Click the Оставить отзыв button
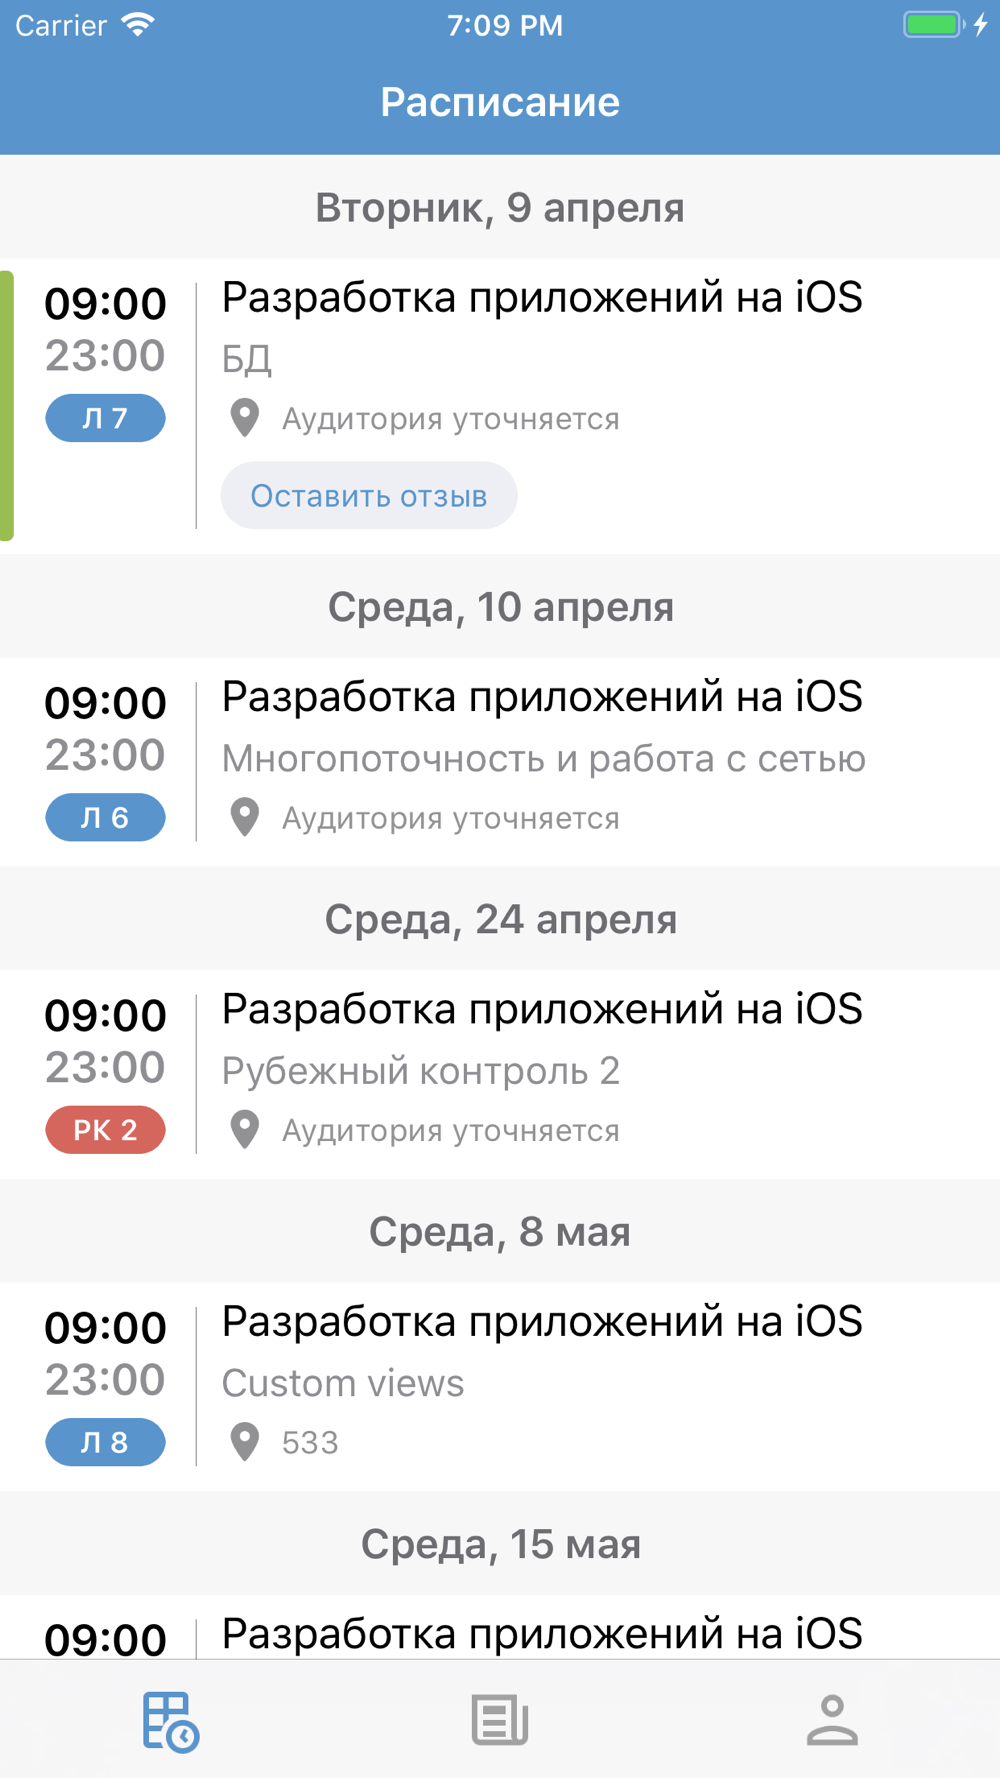 point(369,495)
